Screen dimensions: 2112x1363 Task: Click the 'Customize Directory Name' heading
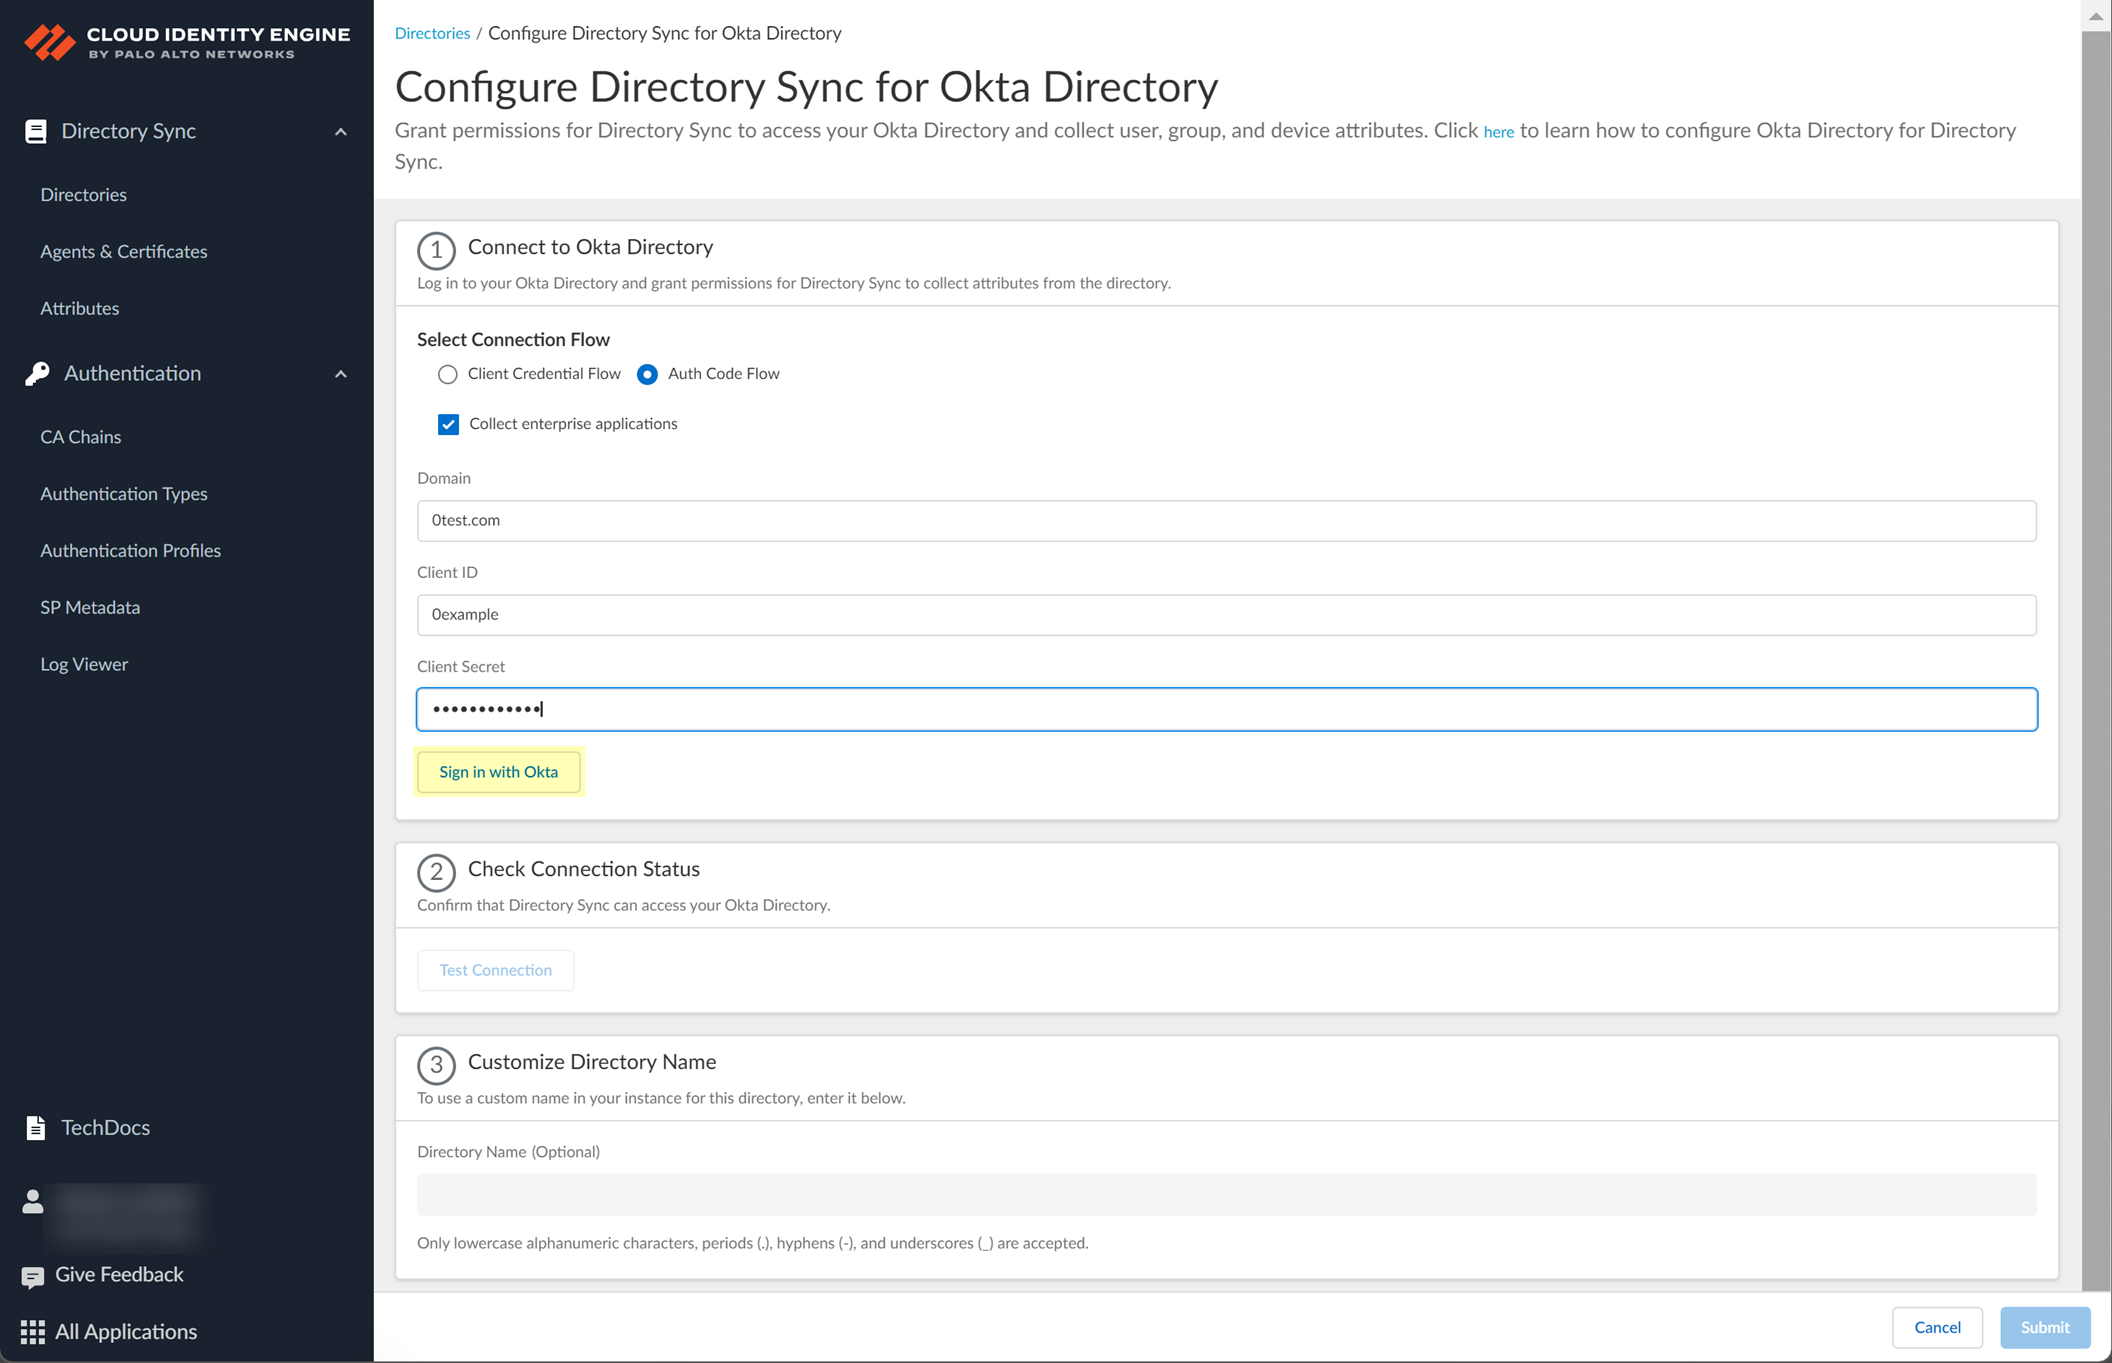(x=592, y=1062)
